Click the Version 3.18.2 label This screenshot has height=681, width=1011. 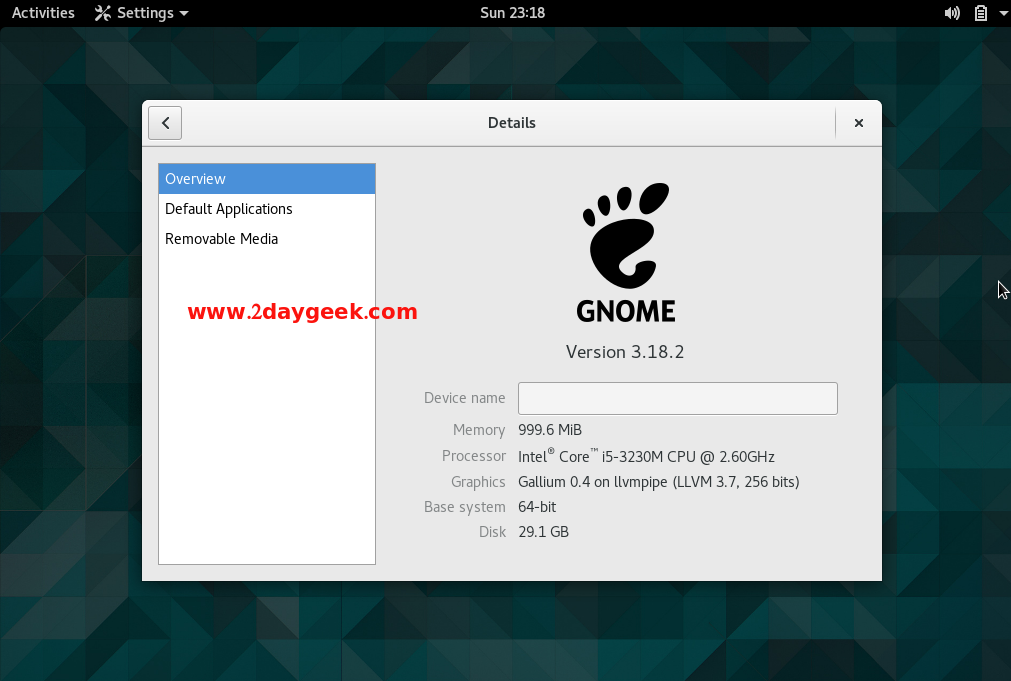click(625, 352)
